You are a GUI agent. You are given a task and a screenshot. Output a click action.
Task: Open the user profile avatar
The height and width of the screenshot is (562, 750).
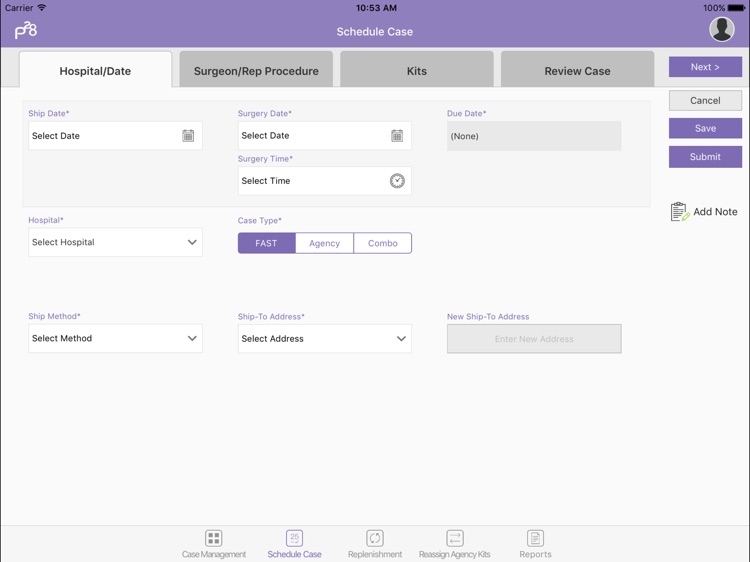click(722, 30)
